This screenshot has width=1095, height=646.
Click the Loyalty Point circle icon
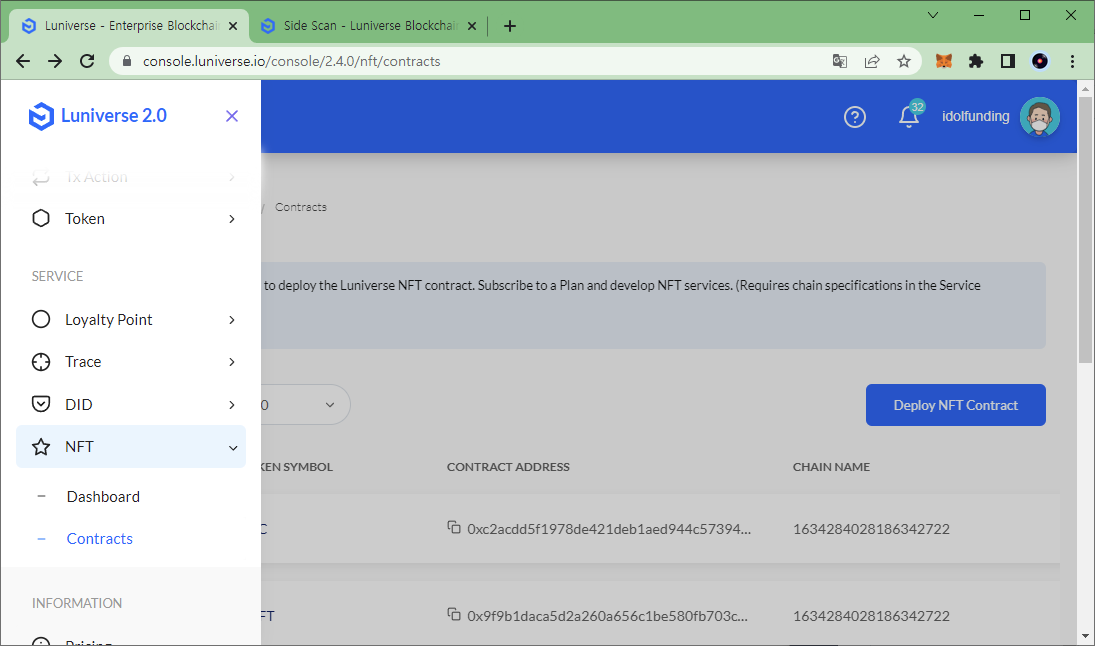[41, 319]
